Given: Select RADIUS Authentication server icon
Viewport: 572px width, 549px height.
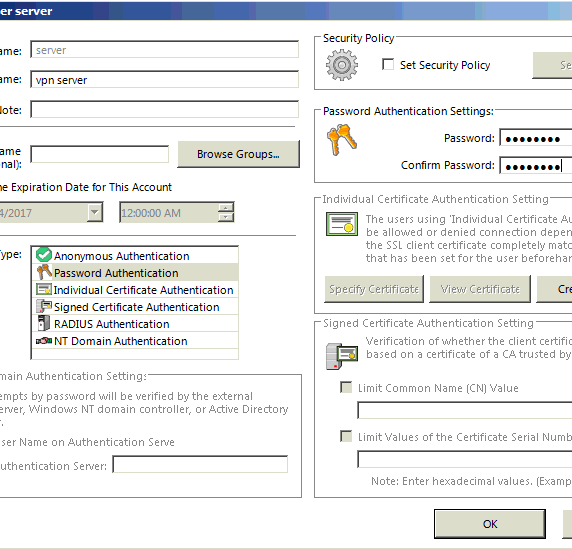Looking at the screenshot, I should 44,324.
